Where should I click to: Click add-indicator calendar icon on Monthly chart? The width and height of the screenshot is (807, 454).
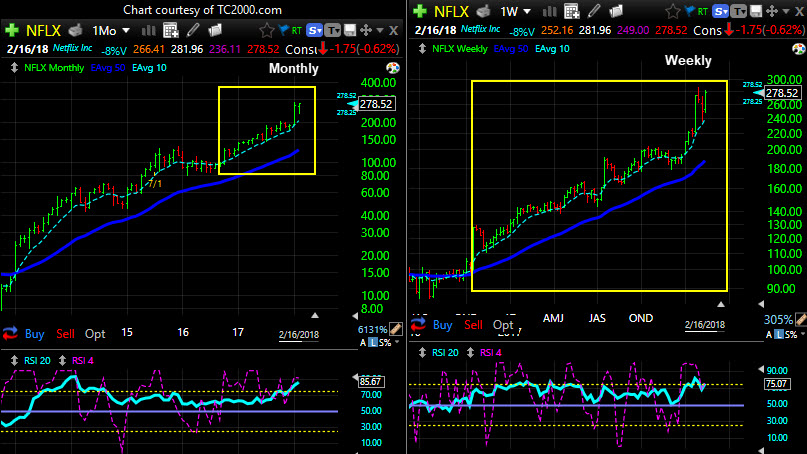pos(170,30)
